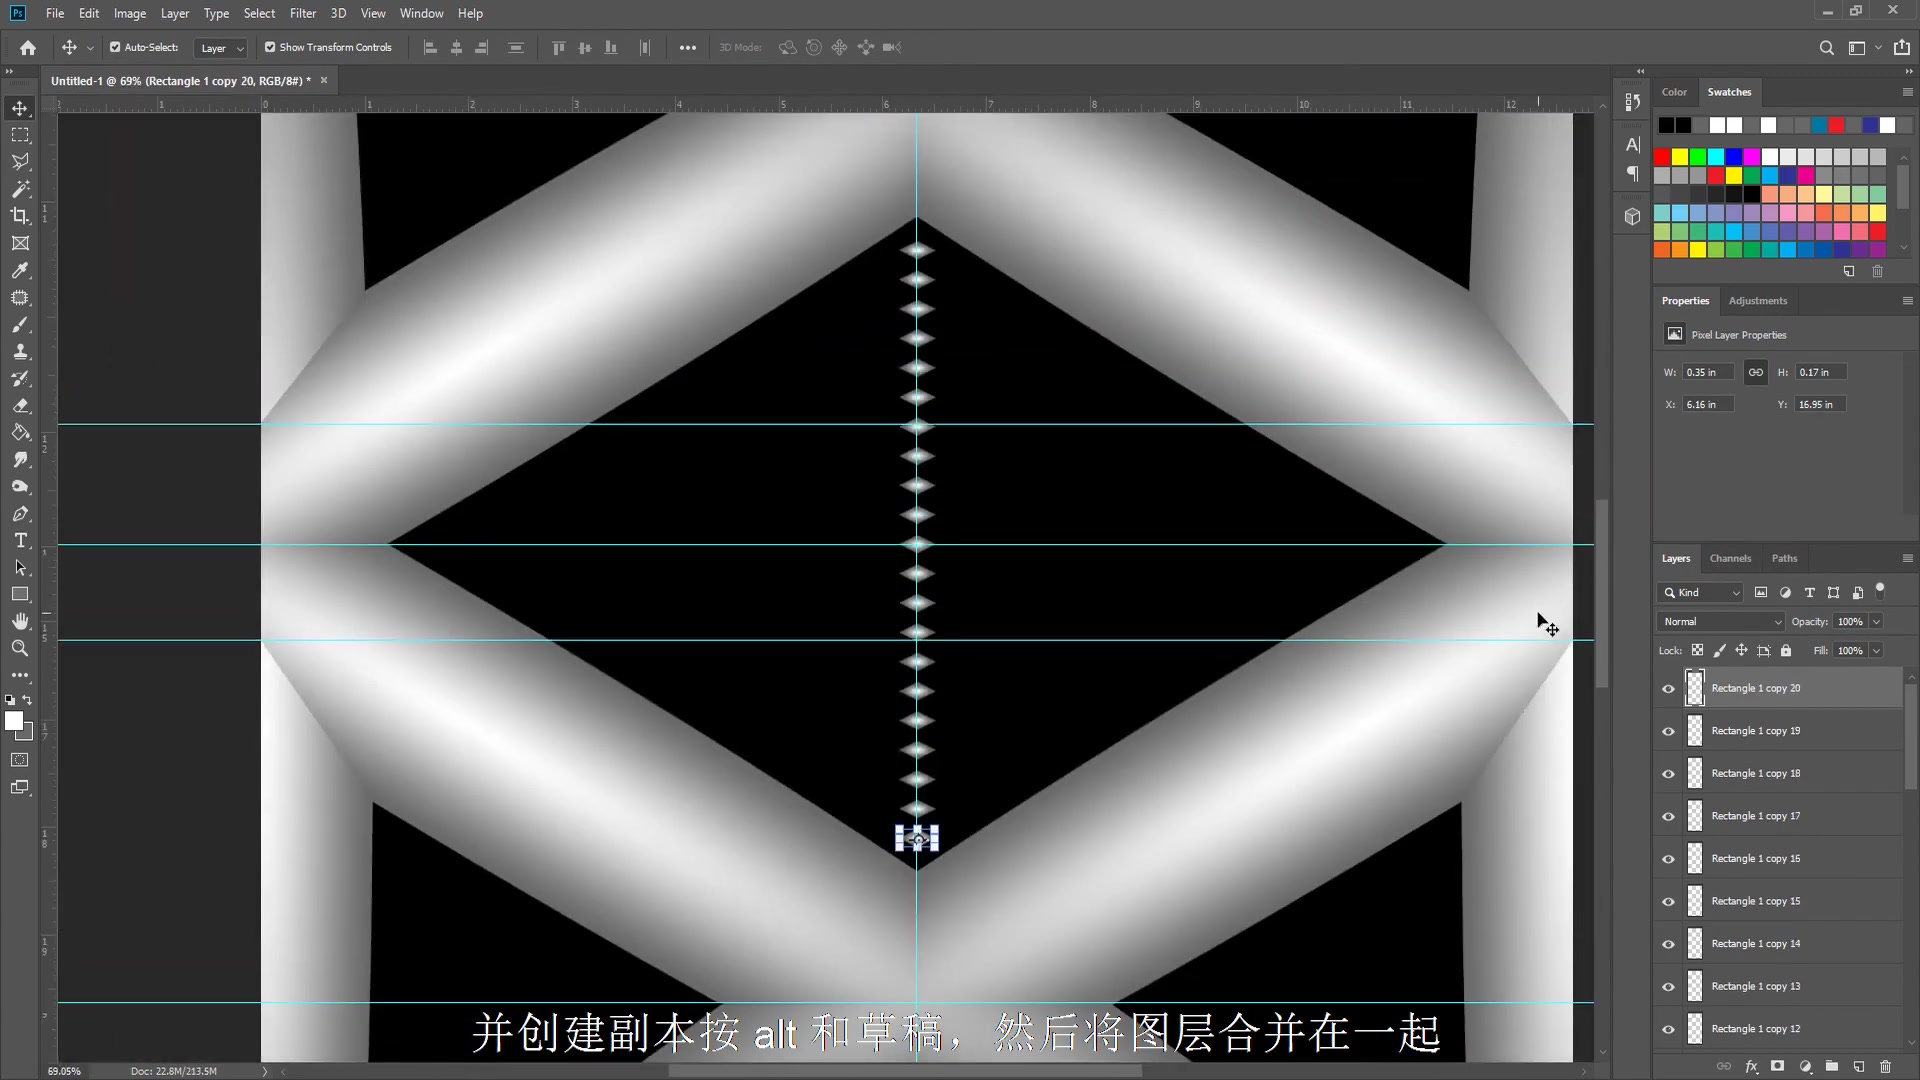
Task: Hide the Rectangle 1 copy 19 layer
Action: [1668, 730]
